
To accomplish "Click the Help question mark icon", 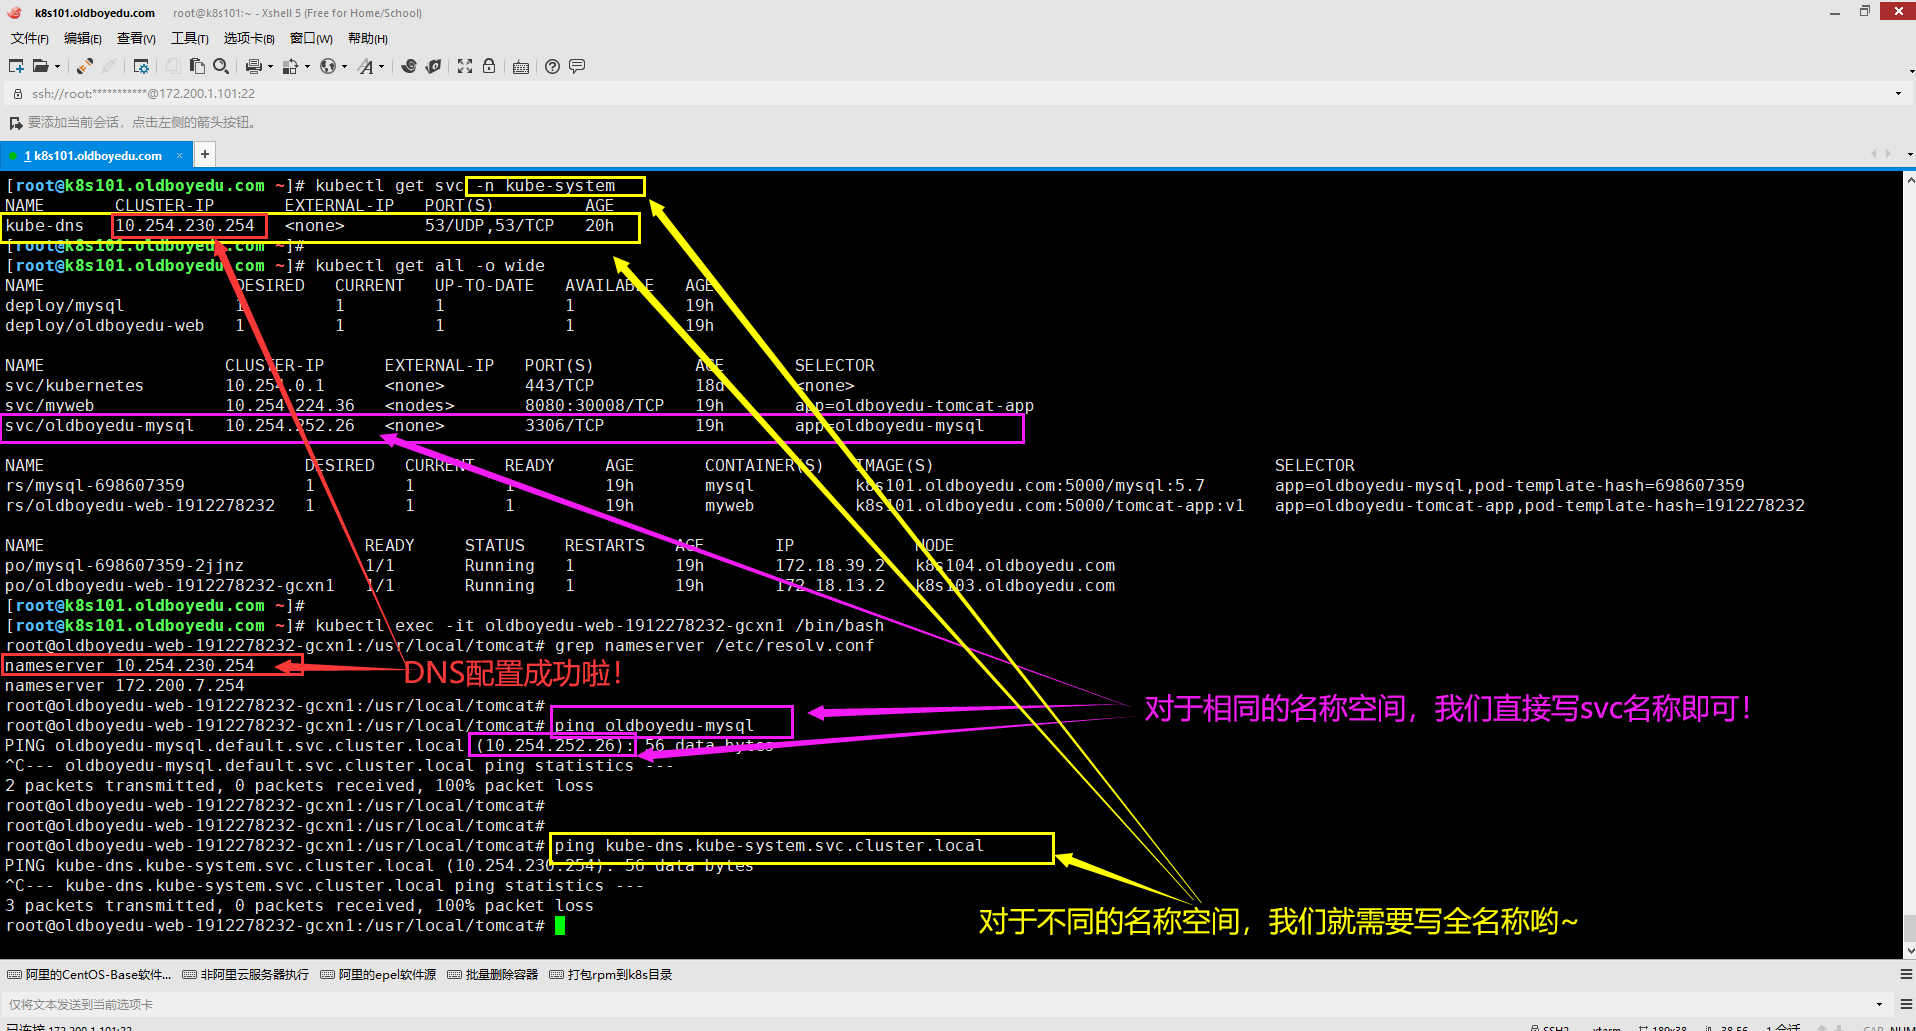I will 551,66.
